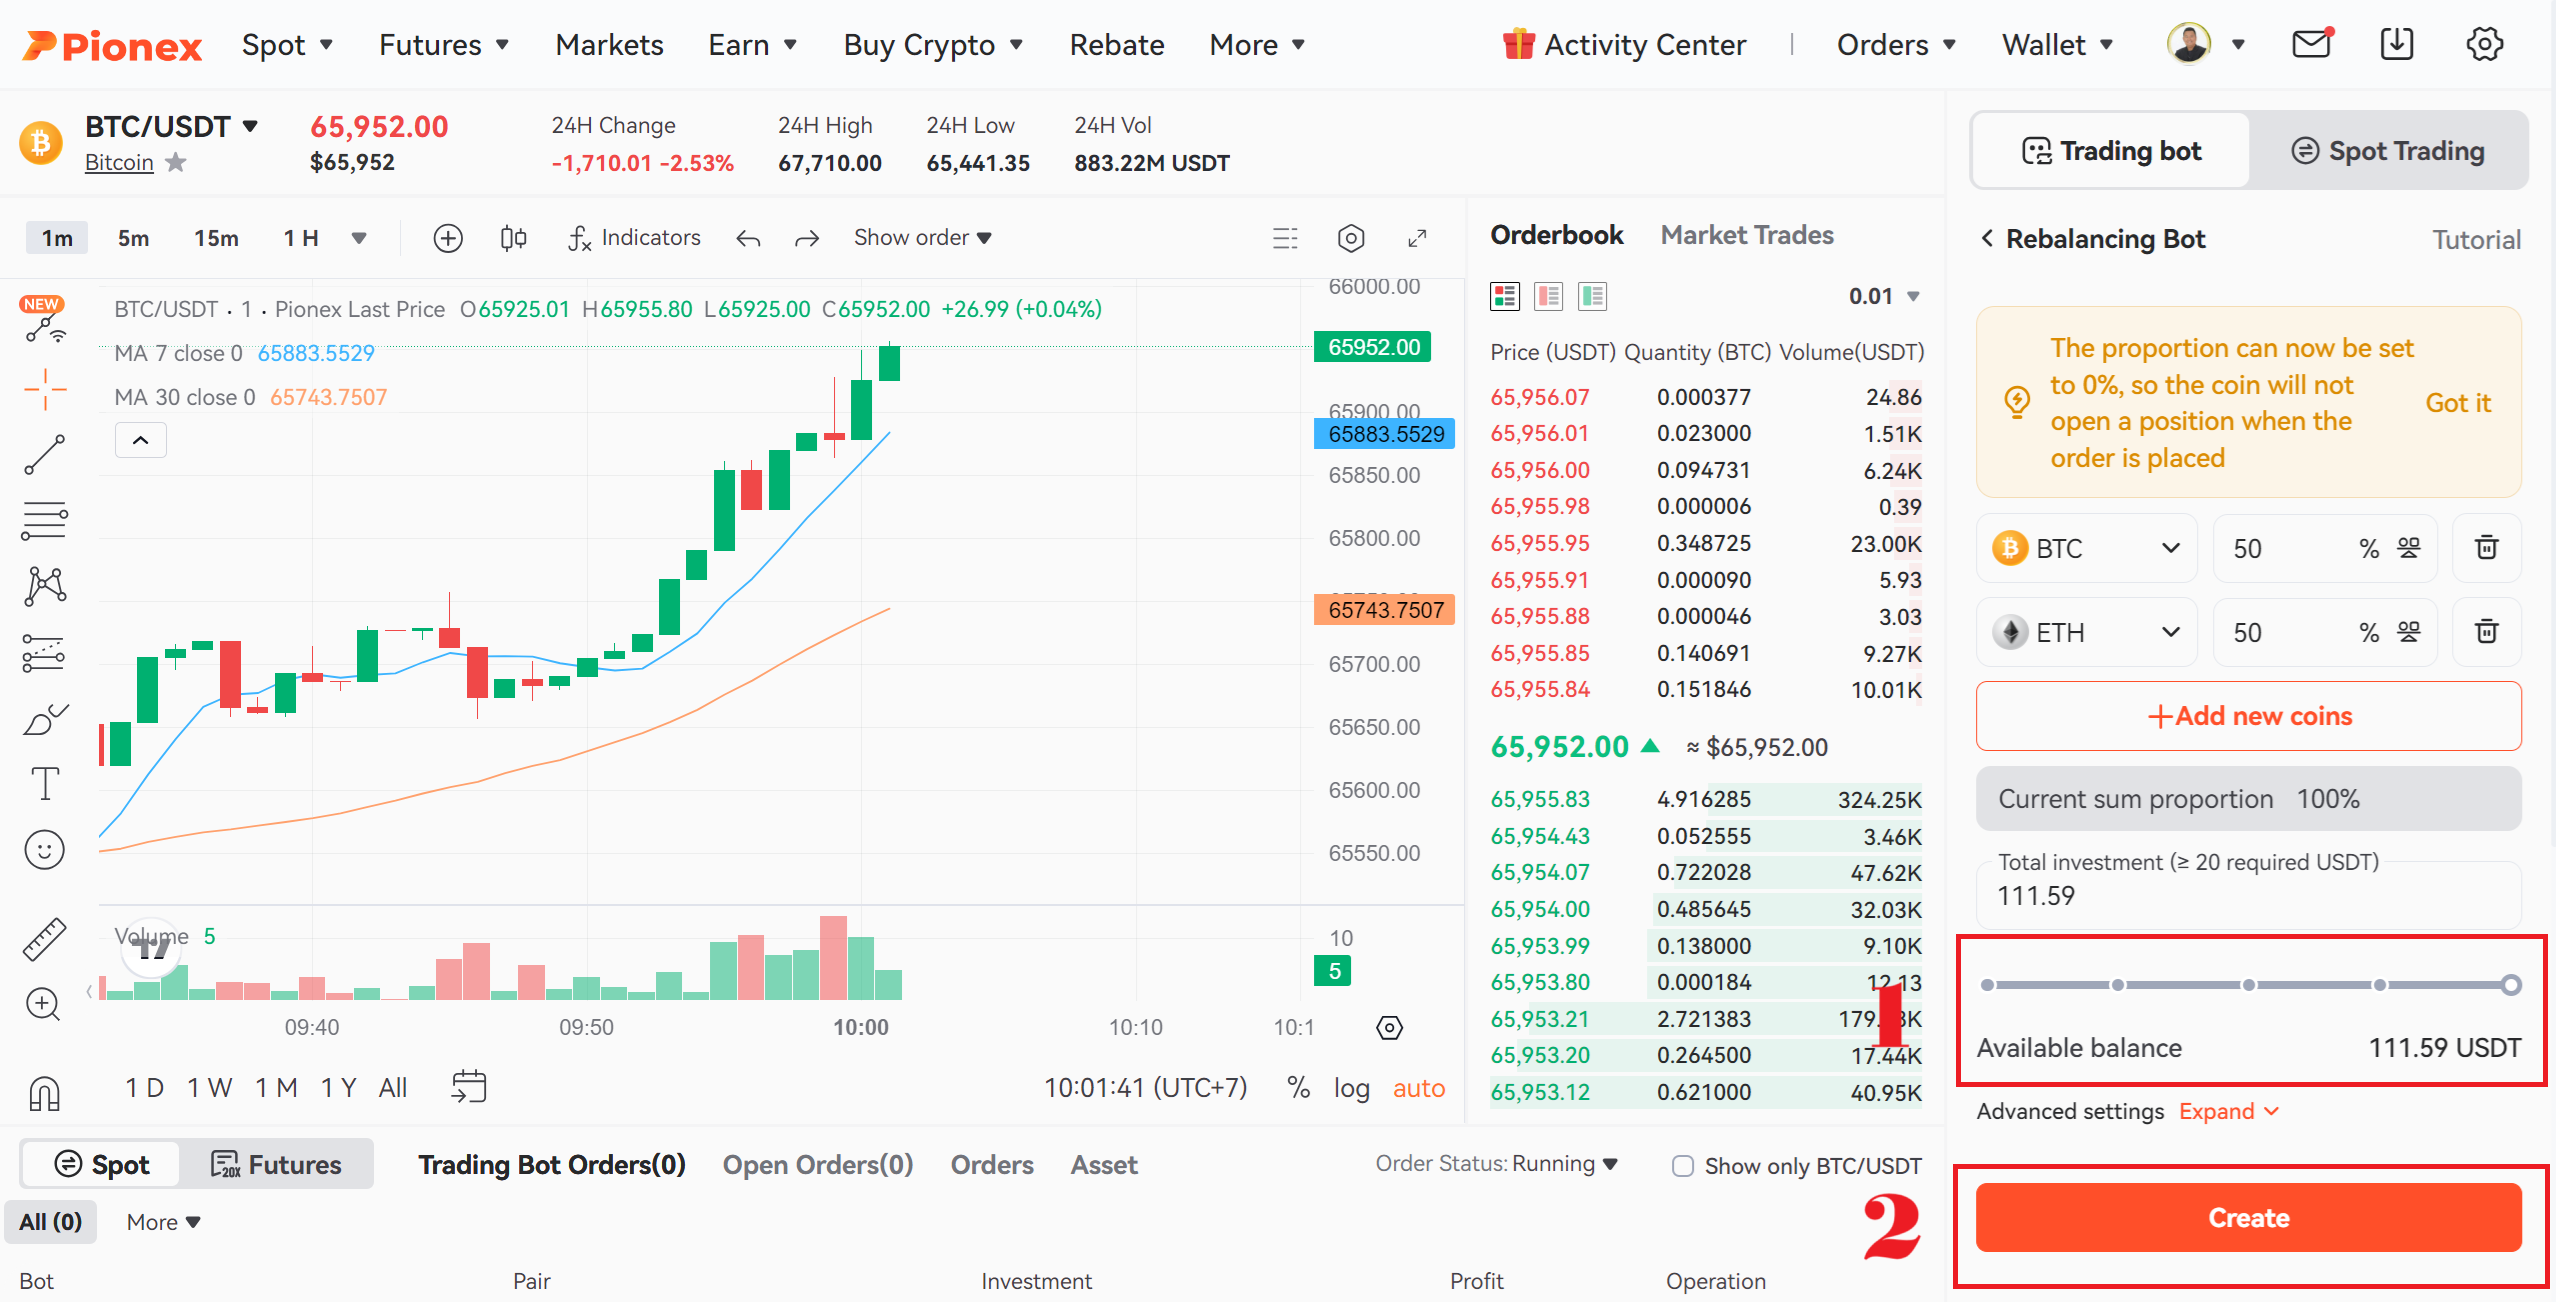2556x1302 pixels.
Task: Open the mail inbox icon
Action: 2311,44
